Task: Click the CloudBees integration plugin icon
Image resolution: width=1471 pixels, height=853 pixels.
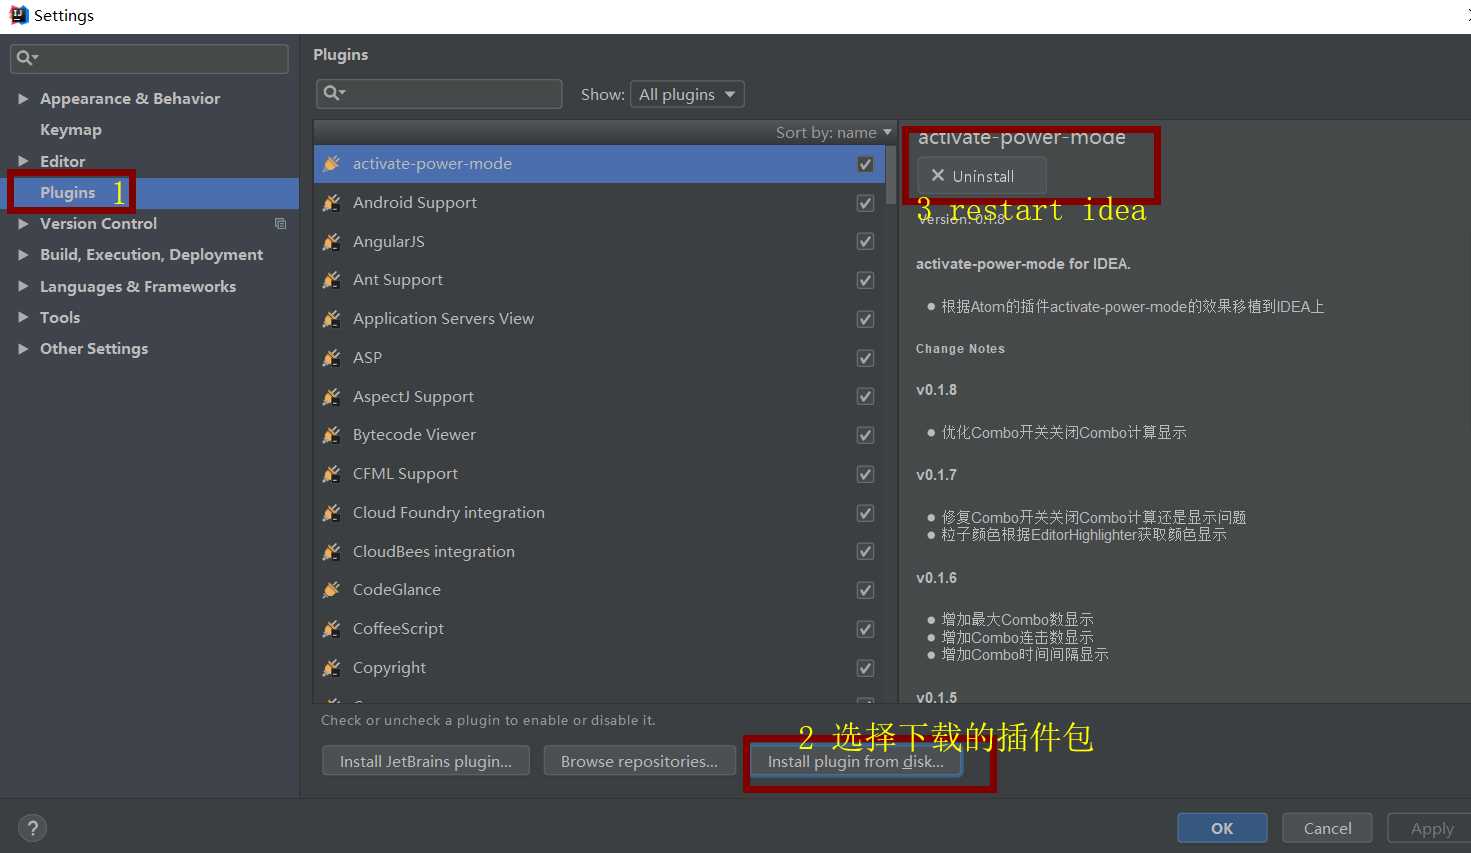Action: [x=332, y=552]
